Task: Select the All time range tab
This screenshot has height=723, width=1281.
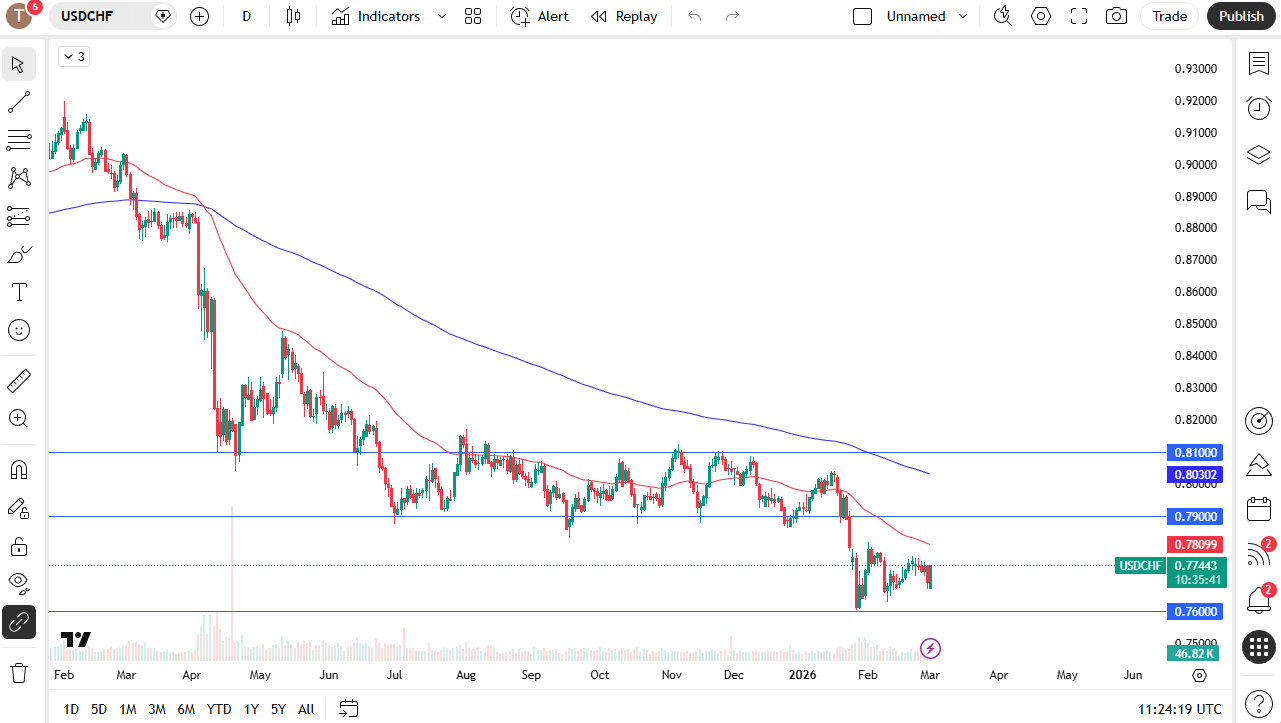Action: [306, 709]
